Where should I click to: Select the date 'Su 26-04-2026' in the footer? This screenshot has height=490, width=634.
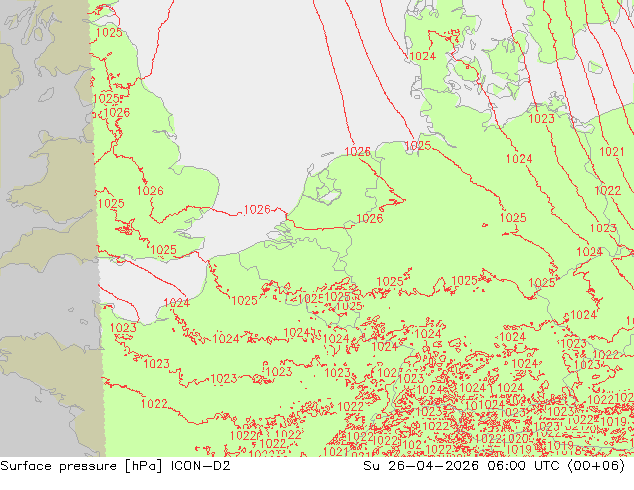pos(421,466)
